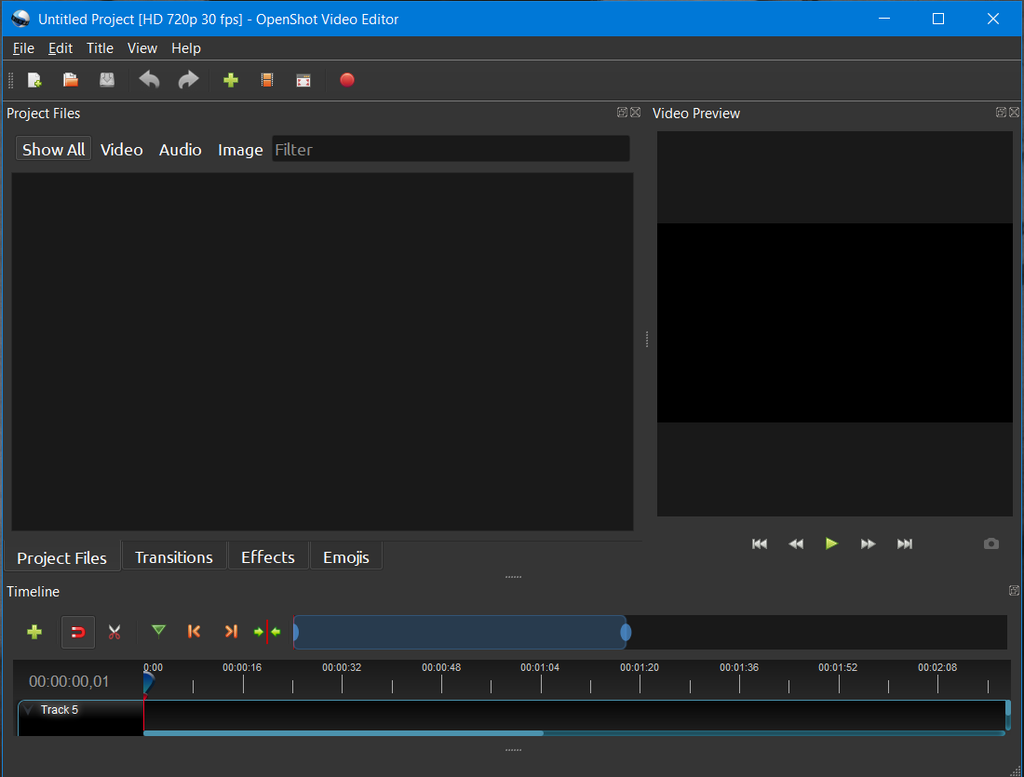Undo the last action
Screen dimensions: 1024x777
click(x=150, y=80)
